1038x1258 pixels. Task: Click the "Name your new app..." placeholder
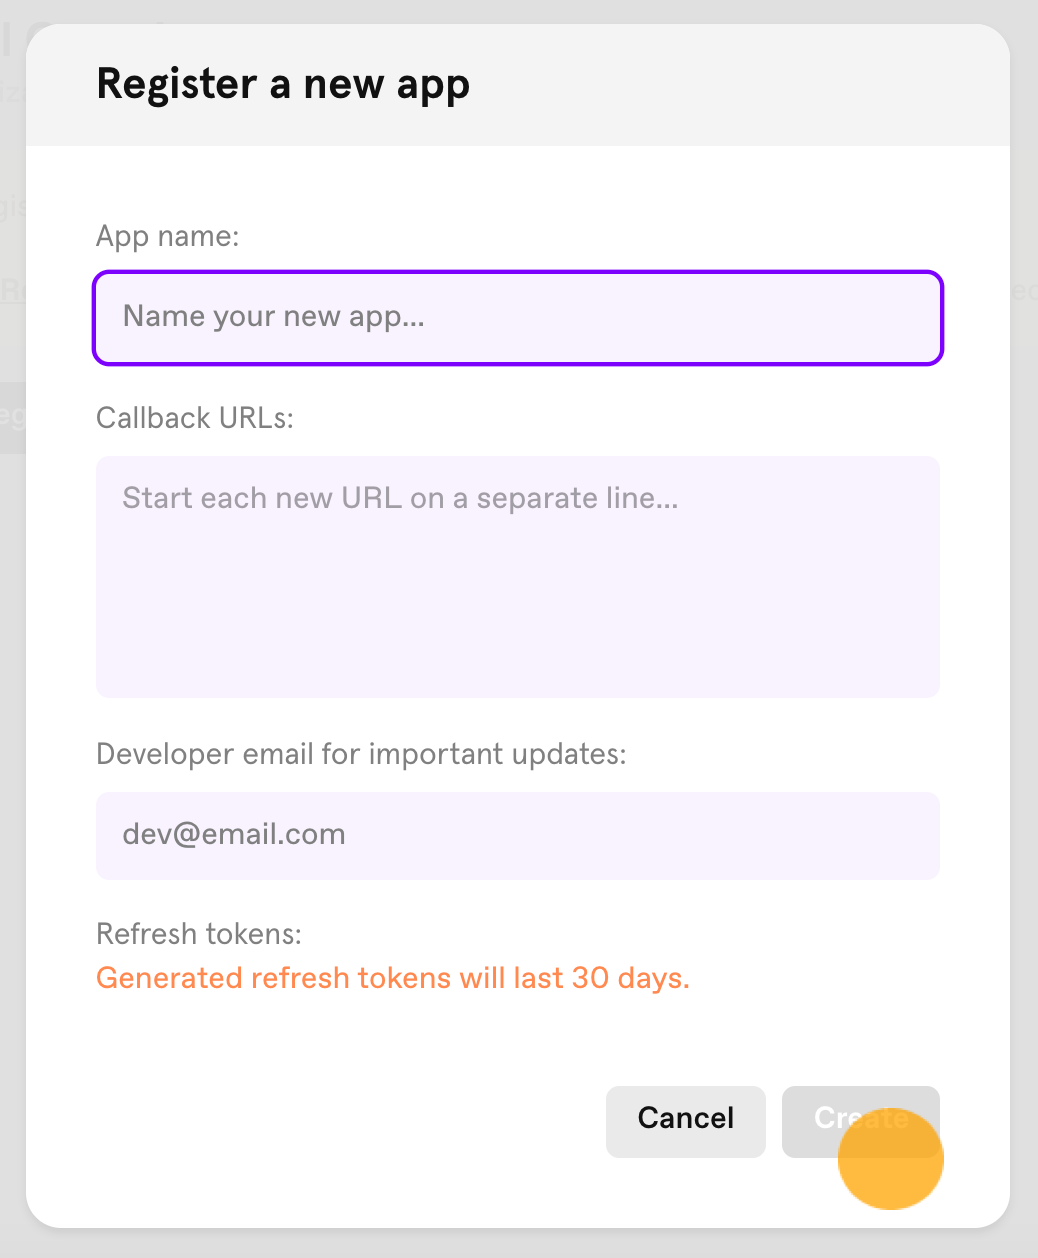pos(274,317)
